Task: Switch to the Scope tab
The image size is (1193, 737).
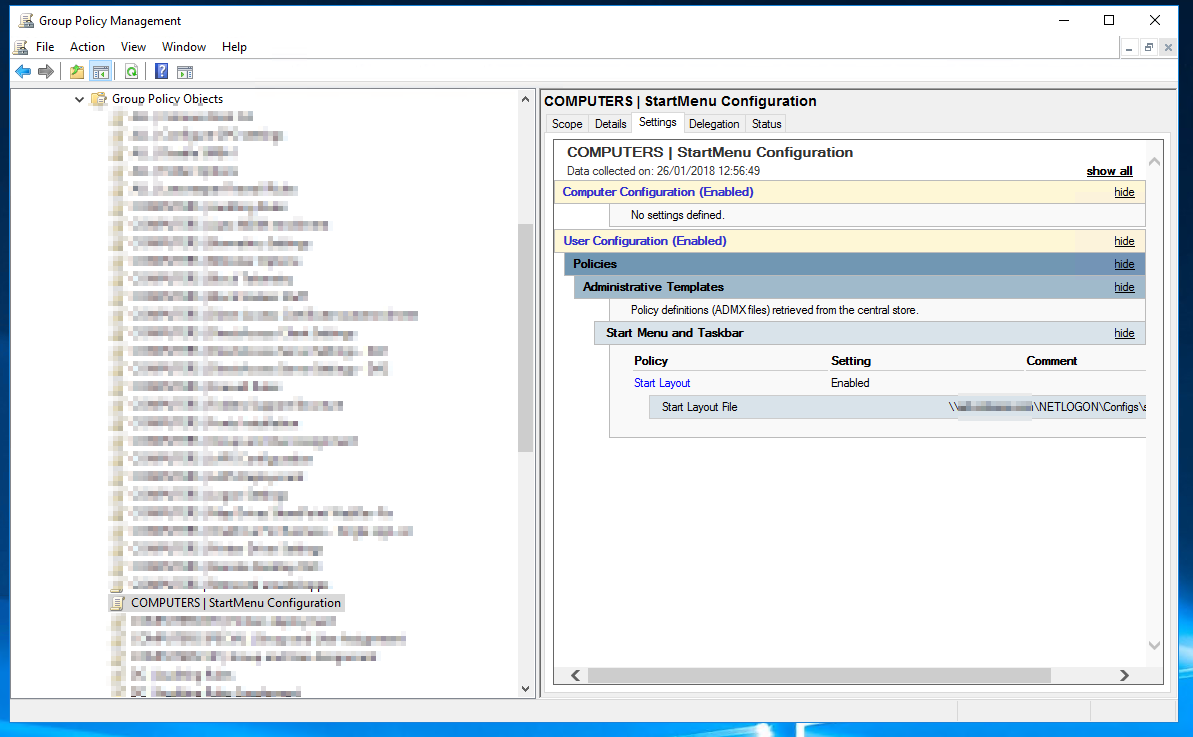Action: pos(567,124)
